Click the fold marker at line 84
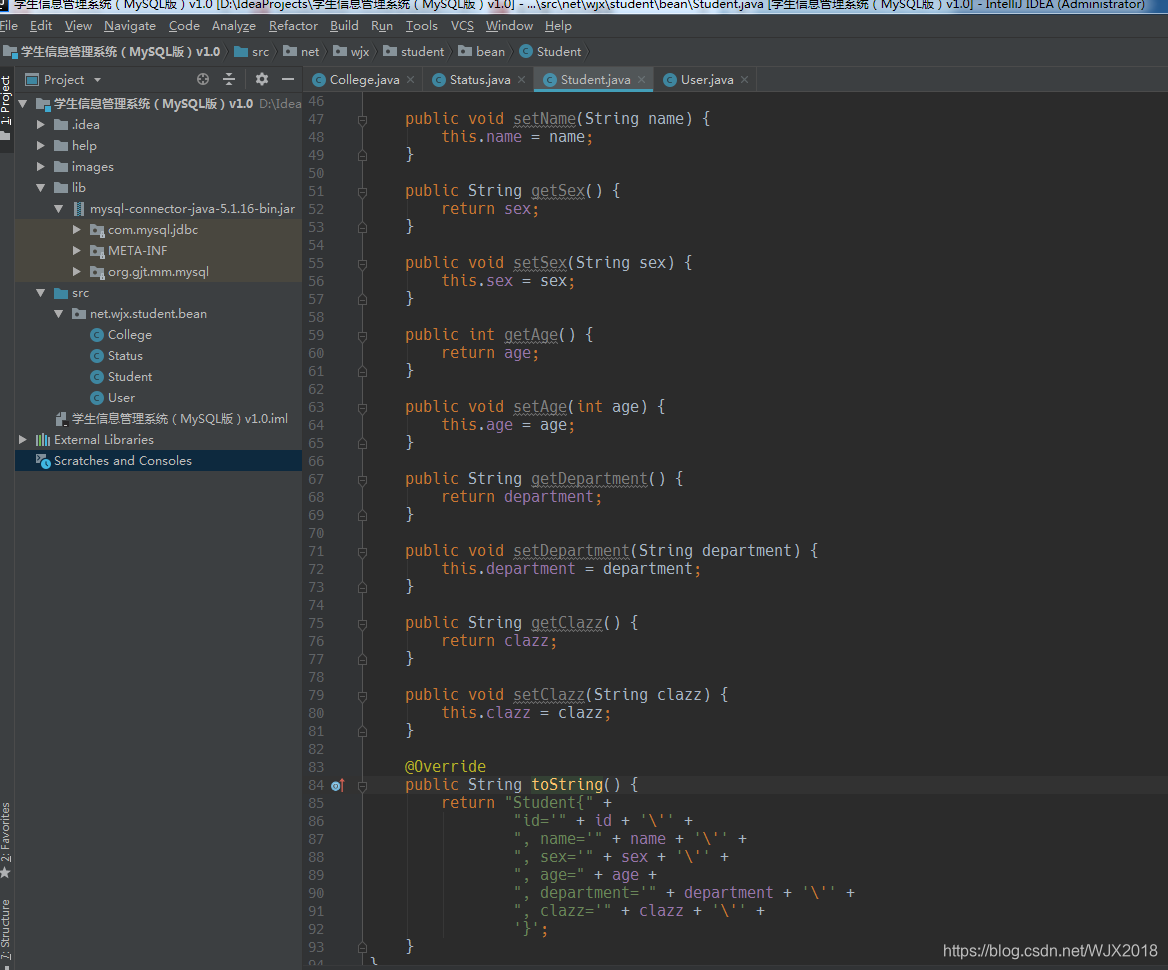The width and height of the screenshot is (1168, 970). [362, 786]
